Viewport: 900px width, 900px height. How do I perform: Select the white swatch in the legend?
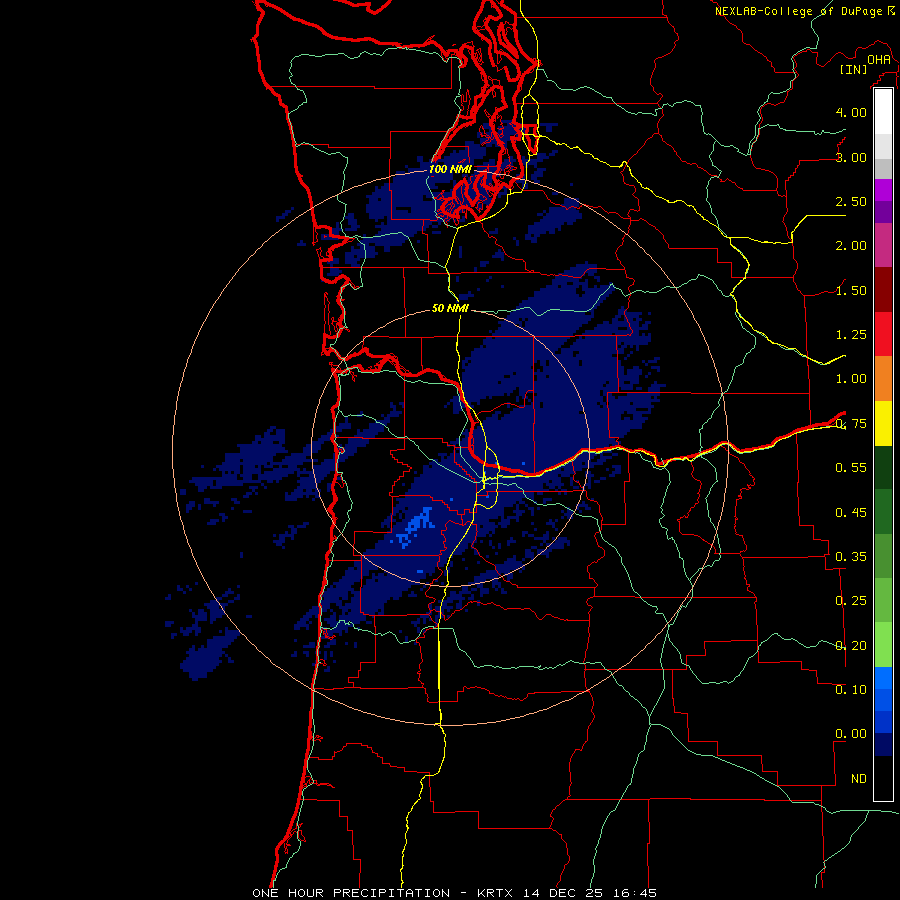[x=883, y=112]
